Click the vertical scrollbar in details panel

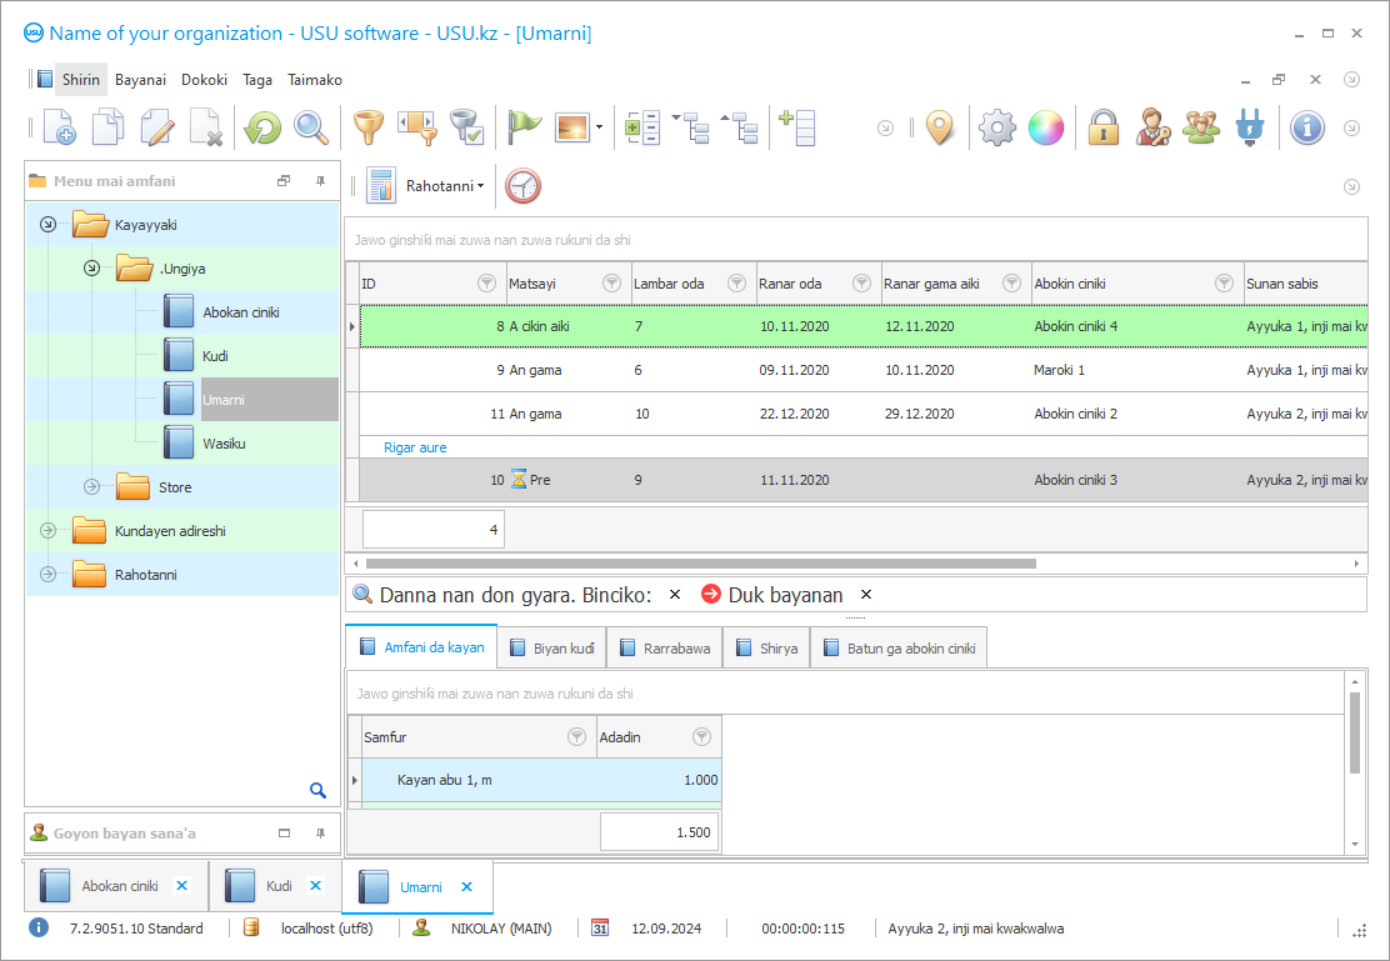point(1355,733)
